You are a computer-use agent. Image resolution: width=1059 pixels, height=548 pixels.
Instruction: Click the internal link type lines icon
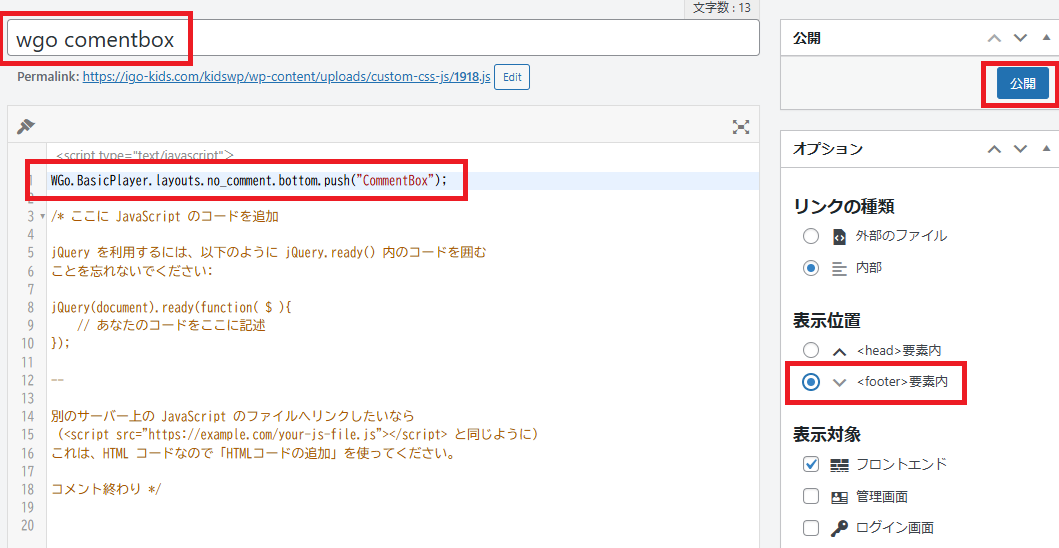[839, 269]
